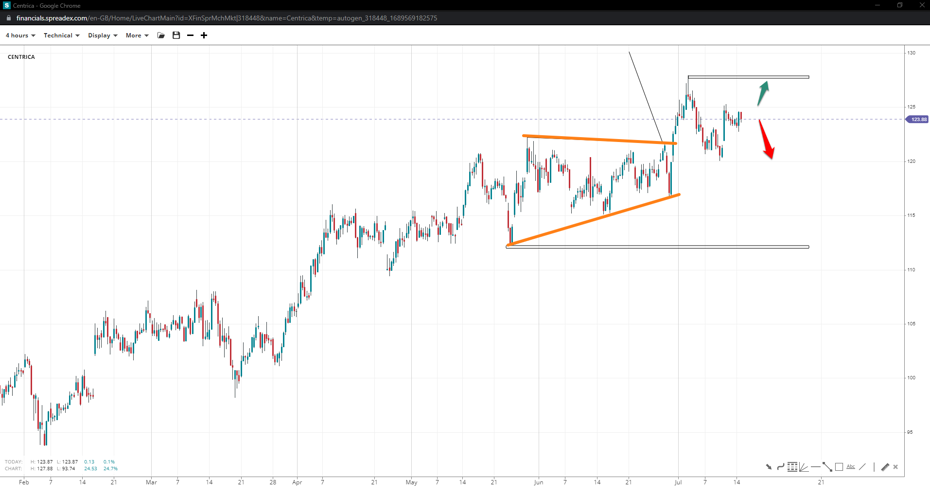Close the drawing tools toolbar
Screen dimensions: 930x497
tap(896, 467)
